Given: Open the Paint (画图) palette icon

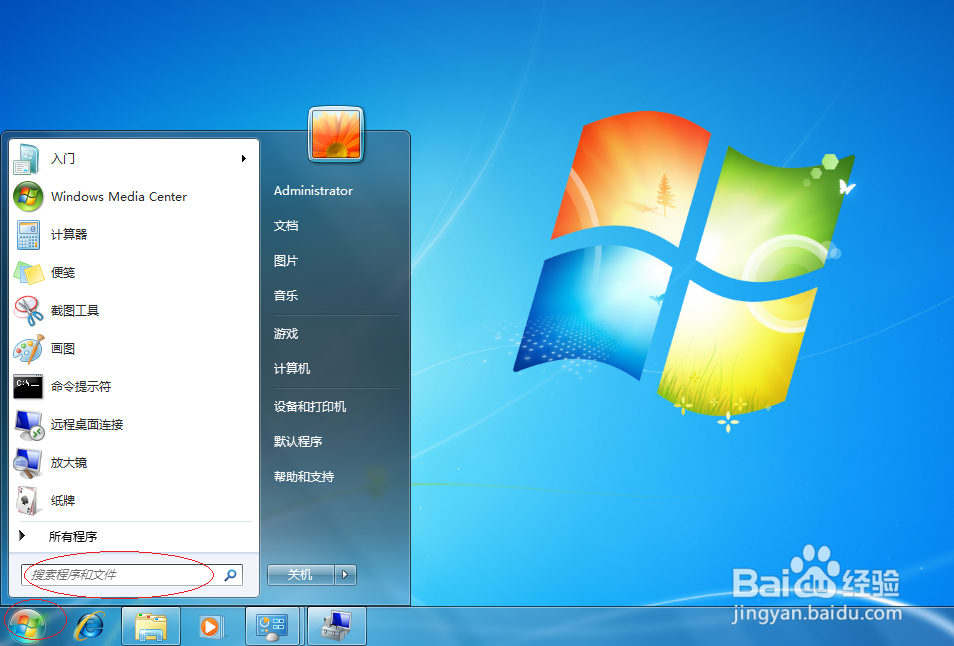Looking at the screenshot, I should pos(29,349).
